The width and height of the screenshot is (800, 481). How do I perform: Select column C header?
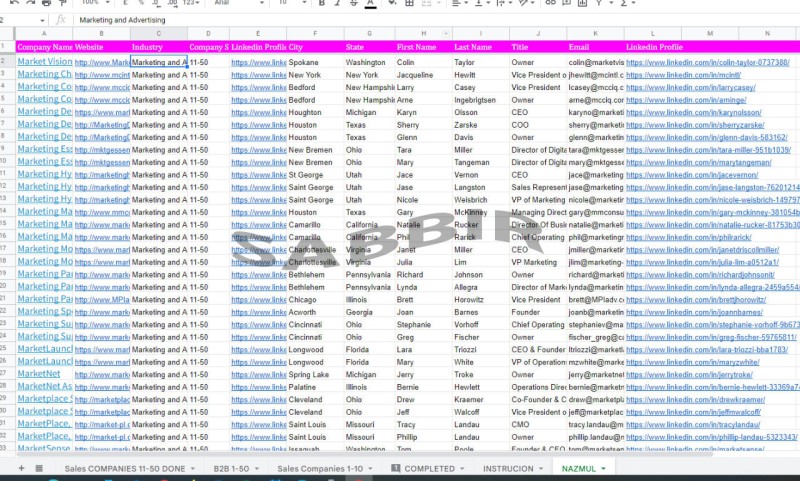pyautogui.click(x=159, y=33)
